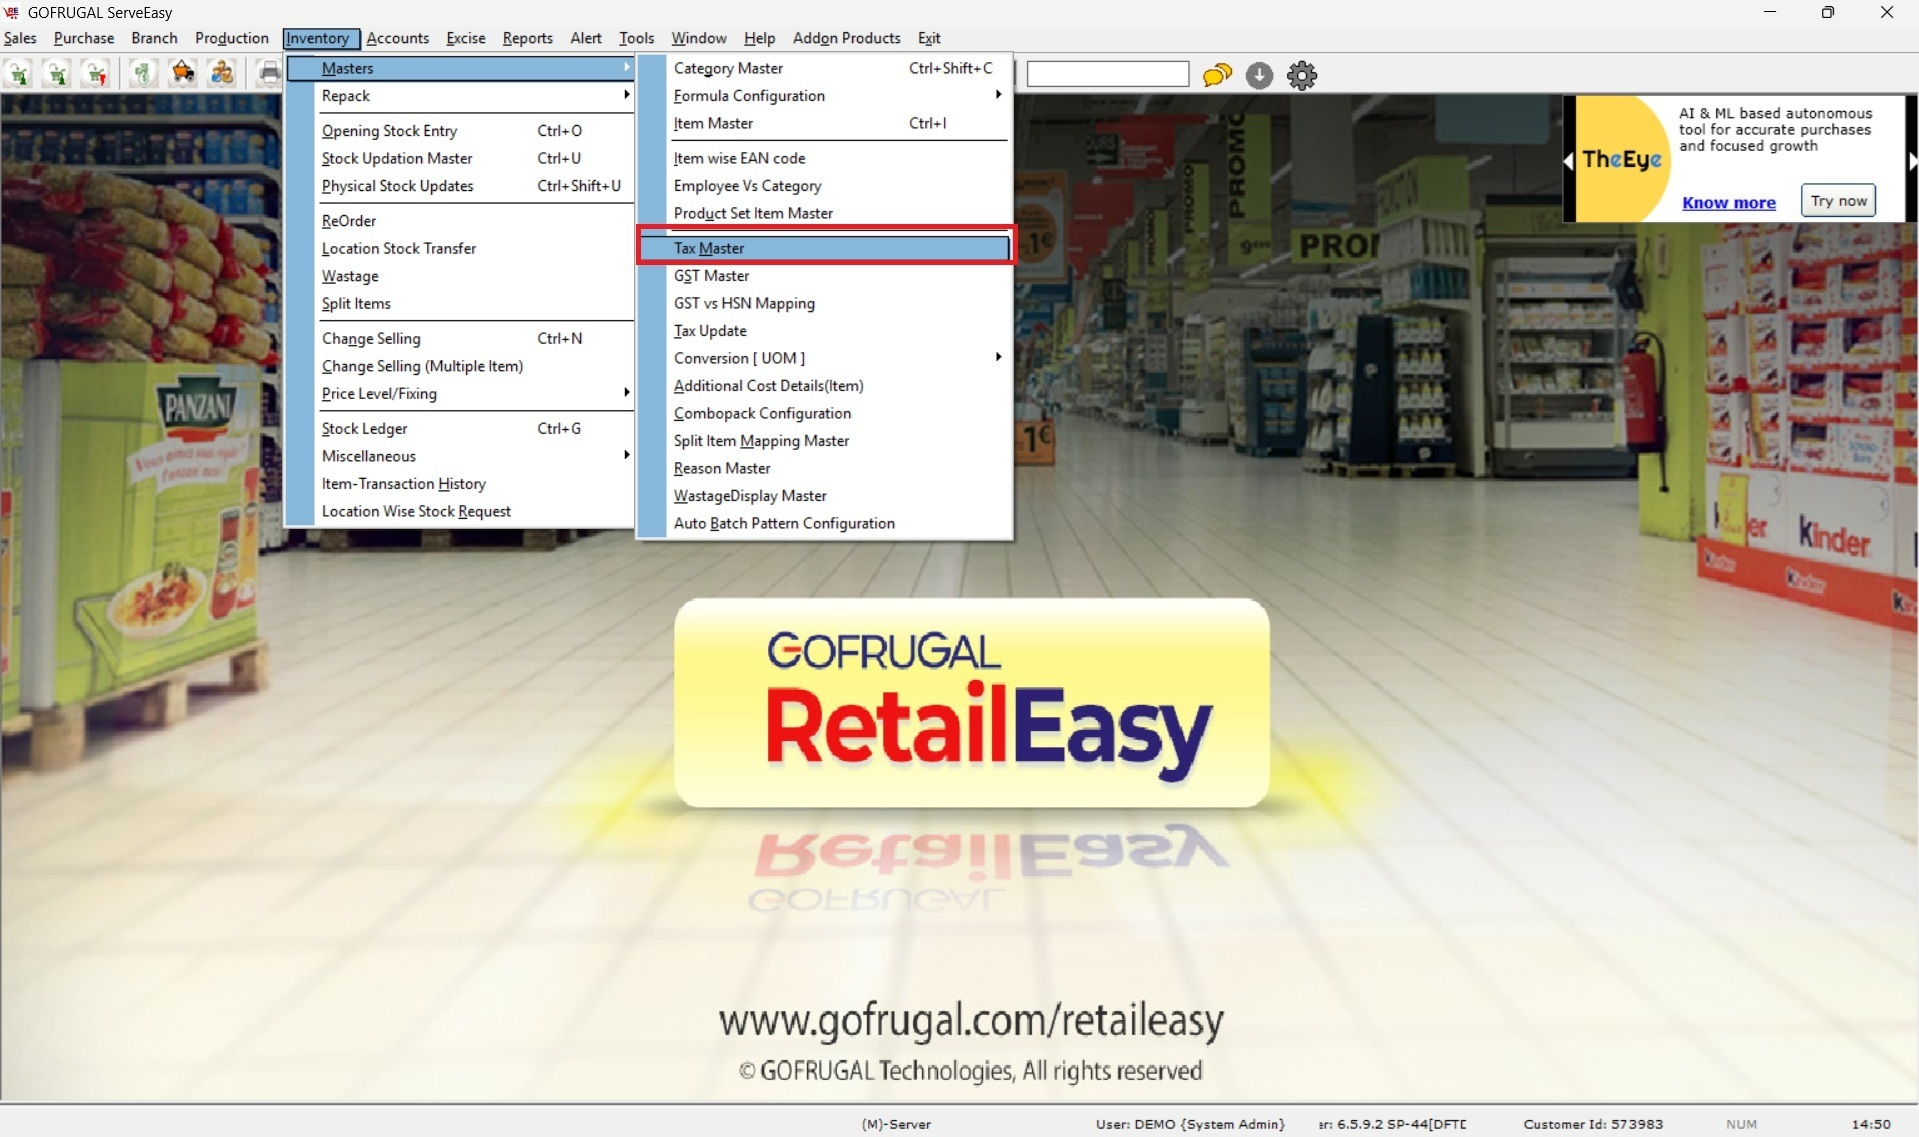Choose Employee Vs Category
Image resolution: width=1919 pixels, height=1137 pixels.
(825, 186)
